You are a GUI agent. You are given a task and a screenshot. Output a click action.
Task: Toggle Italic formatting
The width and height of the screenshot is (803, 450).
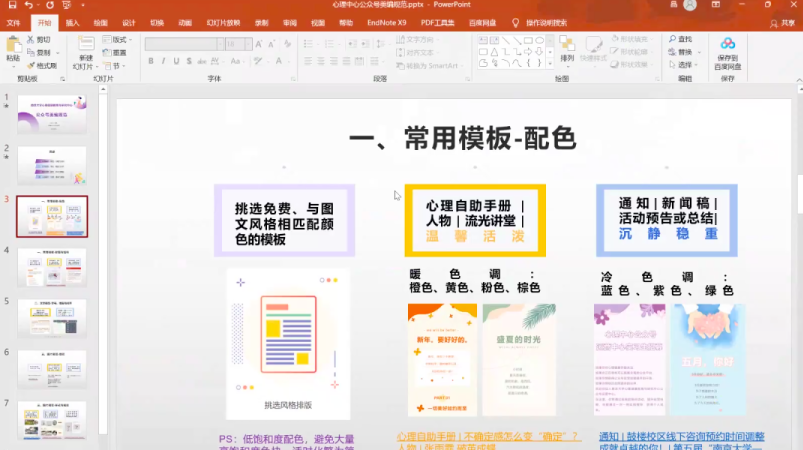click(163, 61)
